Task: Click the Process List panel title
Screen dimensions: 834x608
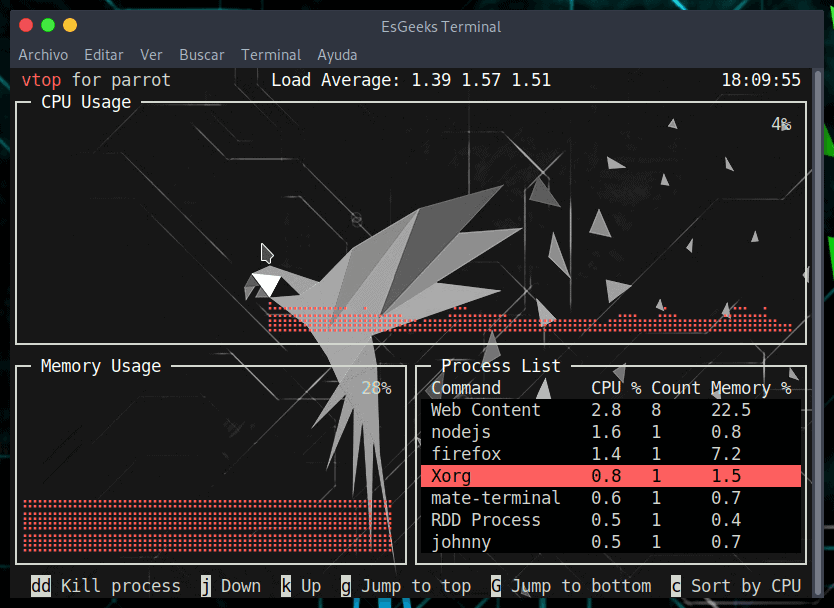Action: coord(501,366)
